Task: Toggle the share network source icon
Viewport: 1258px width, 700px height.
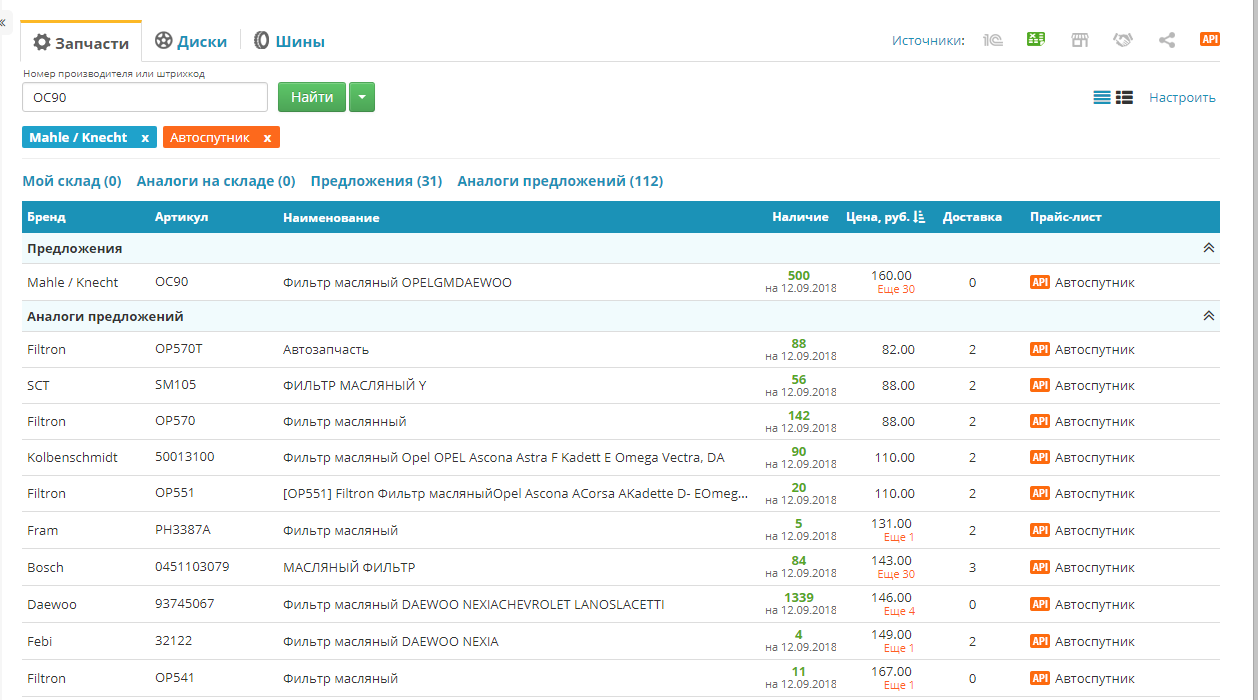Action: [1166, 40]
